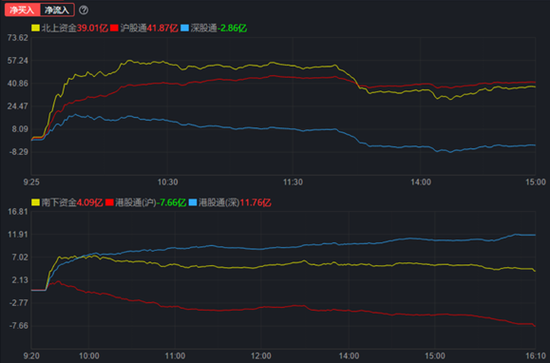Image resolution: width=550 pixels, height=363 pixels.
Task: Click the red 港股通(沪) legend swatch
Action: pyautogui.click(x=109, y=202)
